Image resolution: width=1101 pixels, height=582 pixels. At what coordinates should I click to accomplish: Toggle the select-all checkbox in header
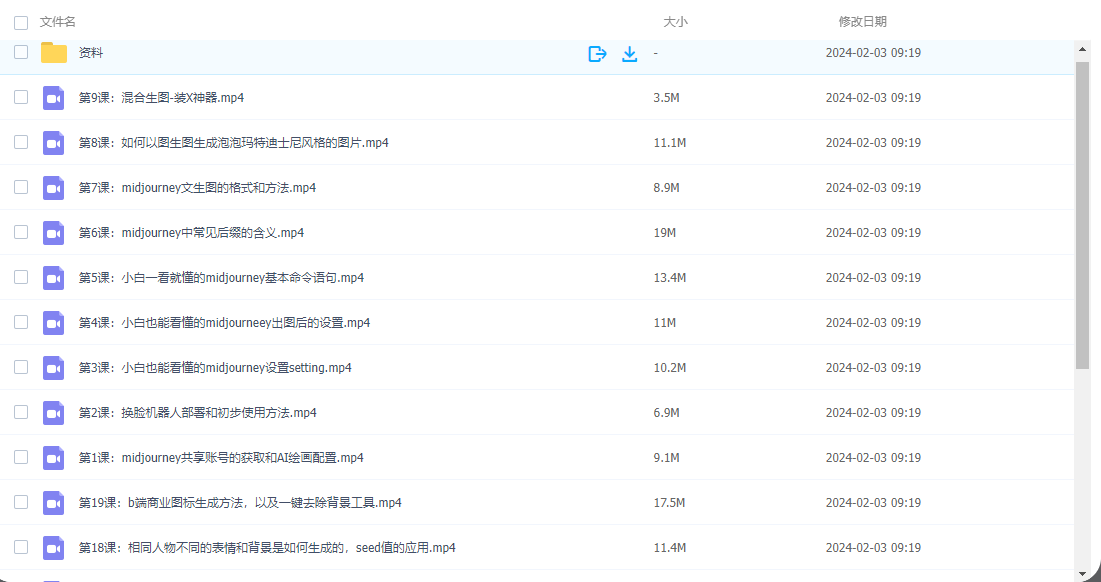coord(21,22)
